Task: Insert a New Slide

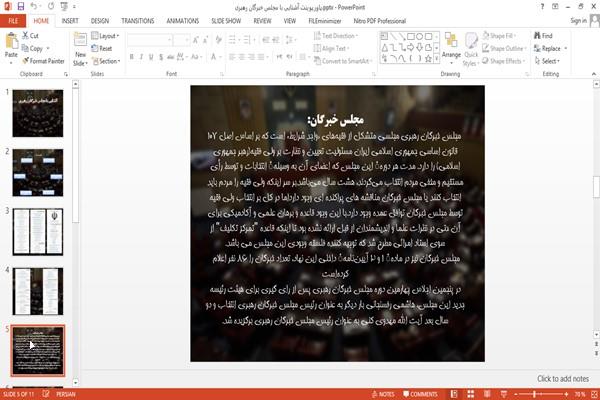Action: [x=80, y=49]
